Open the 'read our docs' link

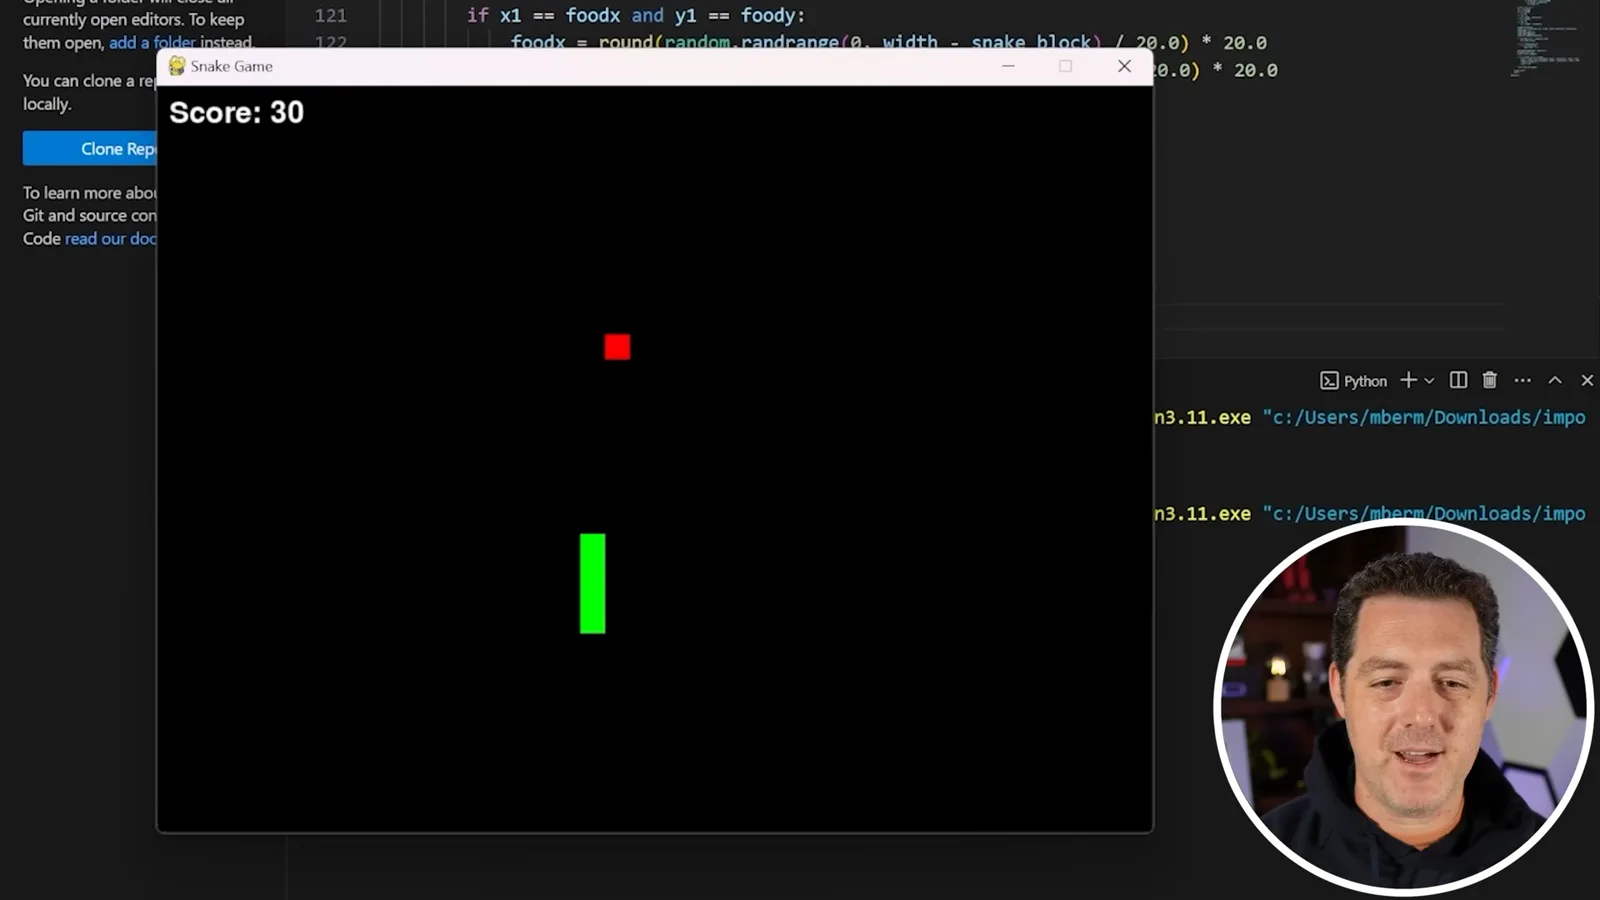coord(111,238)
